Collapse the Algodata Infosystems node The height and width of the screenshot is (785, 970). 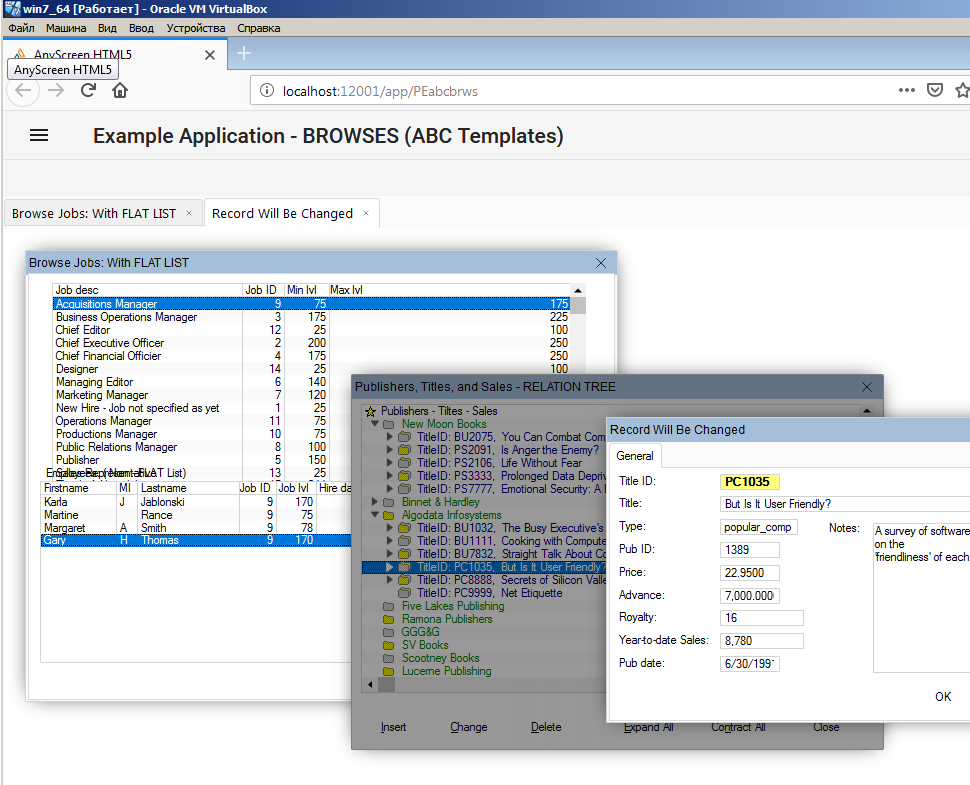375,515
